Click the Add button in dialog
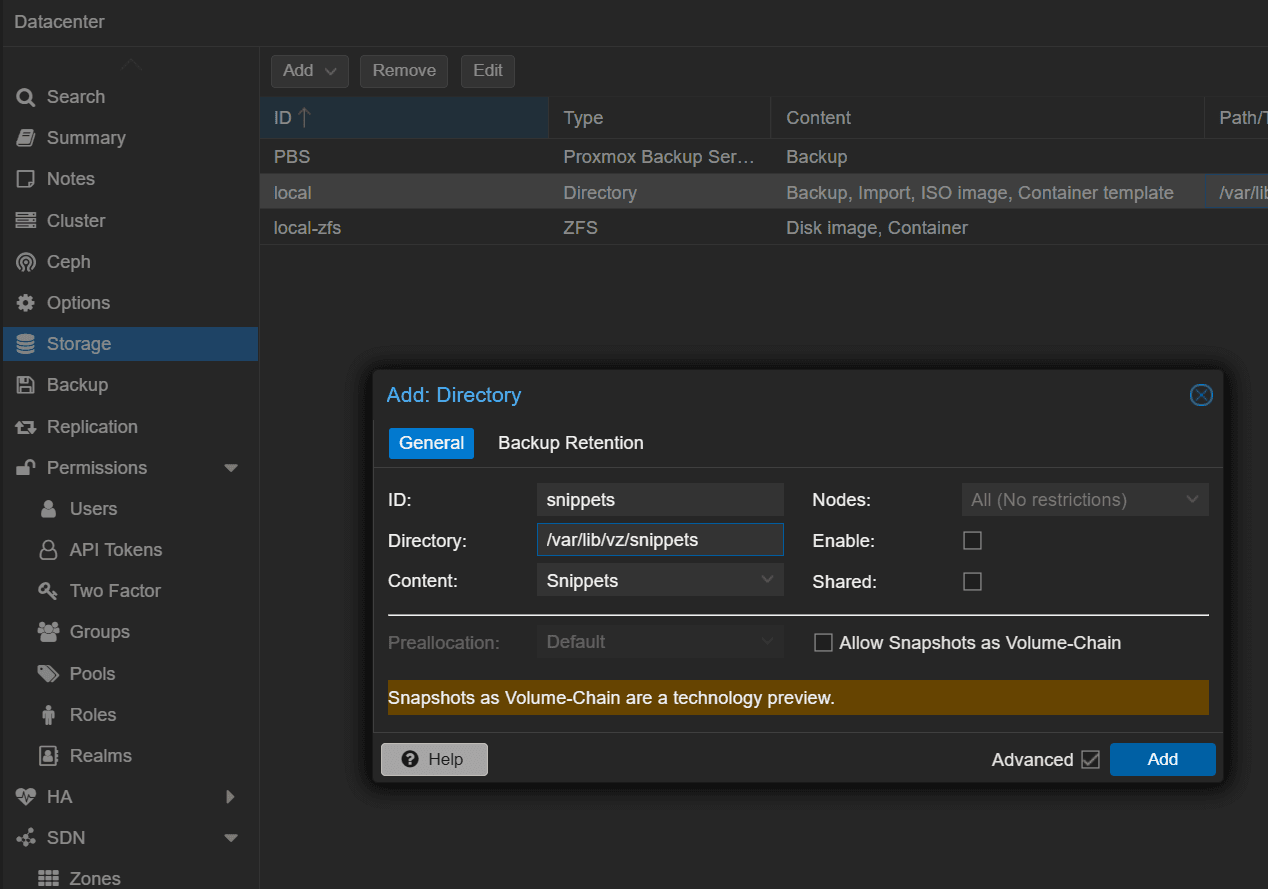Viewport: 1268px width, 889px height. click(1163, 760)
